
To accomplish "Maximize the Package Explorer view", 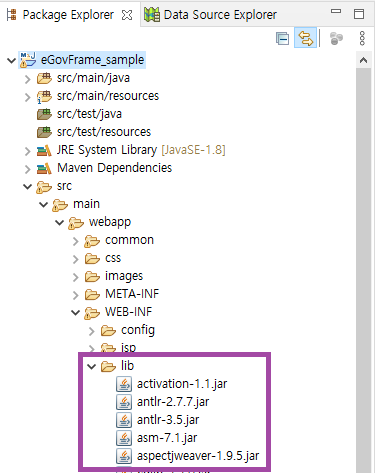I will click(x=359, y=14).
